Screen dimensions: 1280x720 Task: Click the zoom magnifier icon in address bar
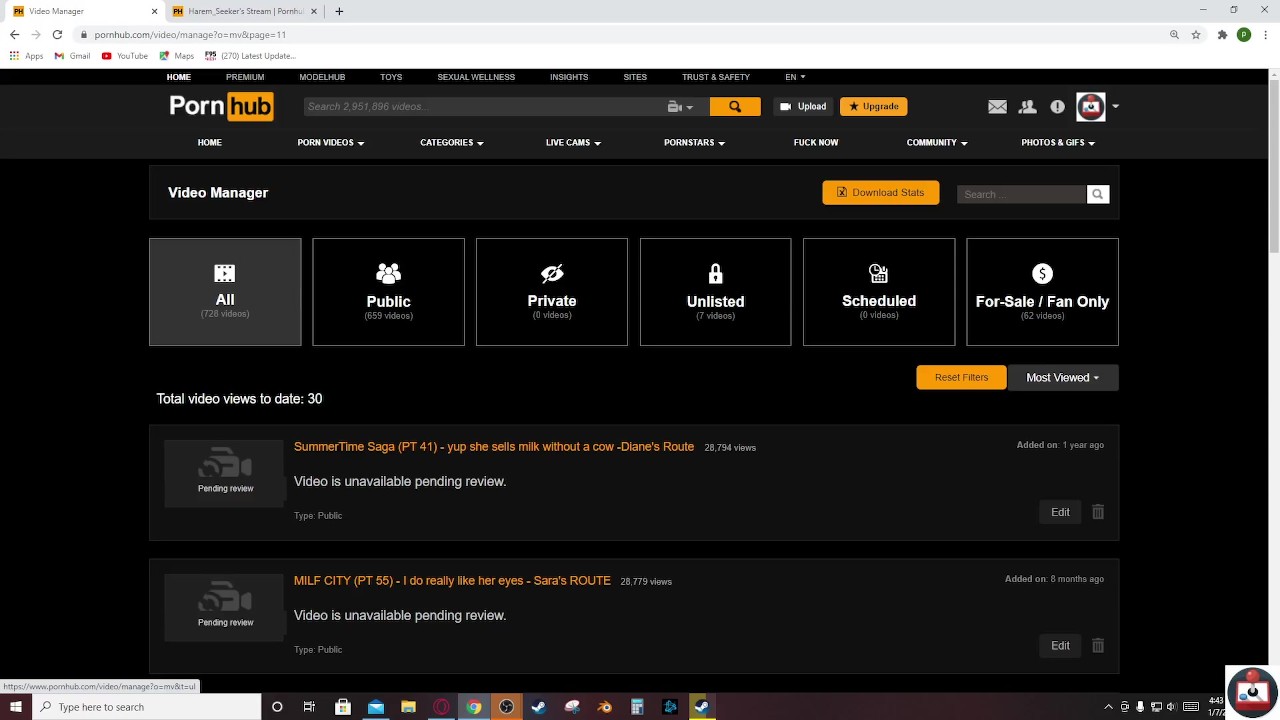pos(1174,34)
